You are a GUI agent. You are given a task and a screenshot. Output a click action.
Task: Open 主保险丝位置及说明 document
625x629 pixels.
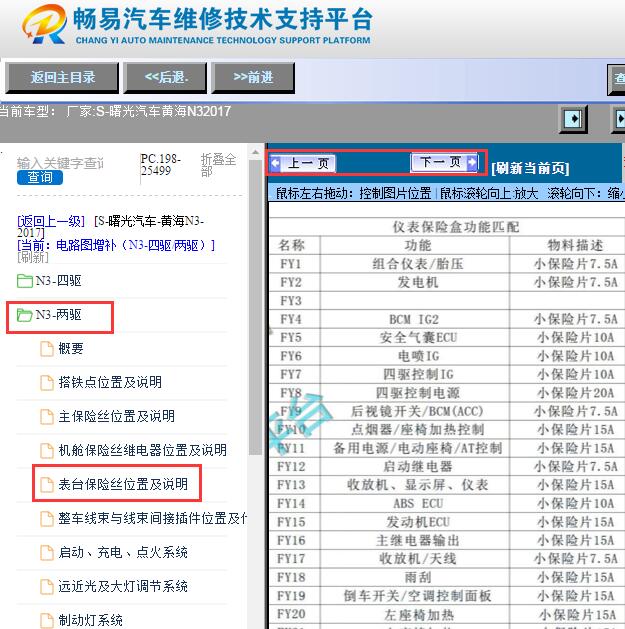(116, 416)
